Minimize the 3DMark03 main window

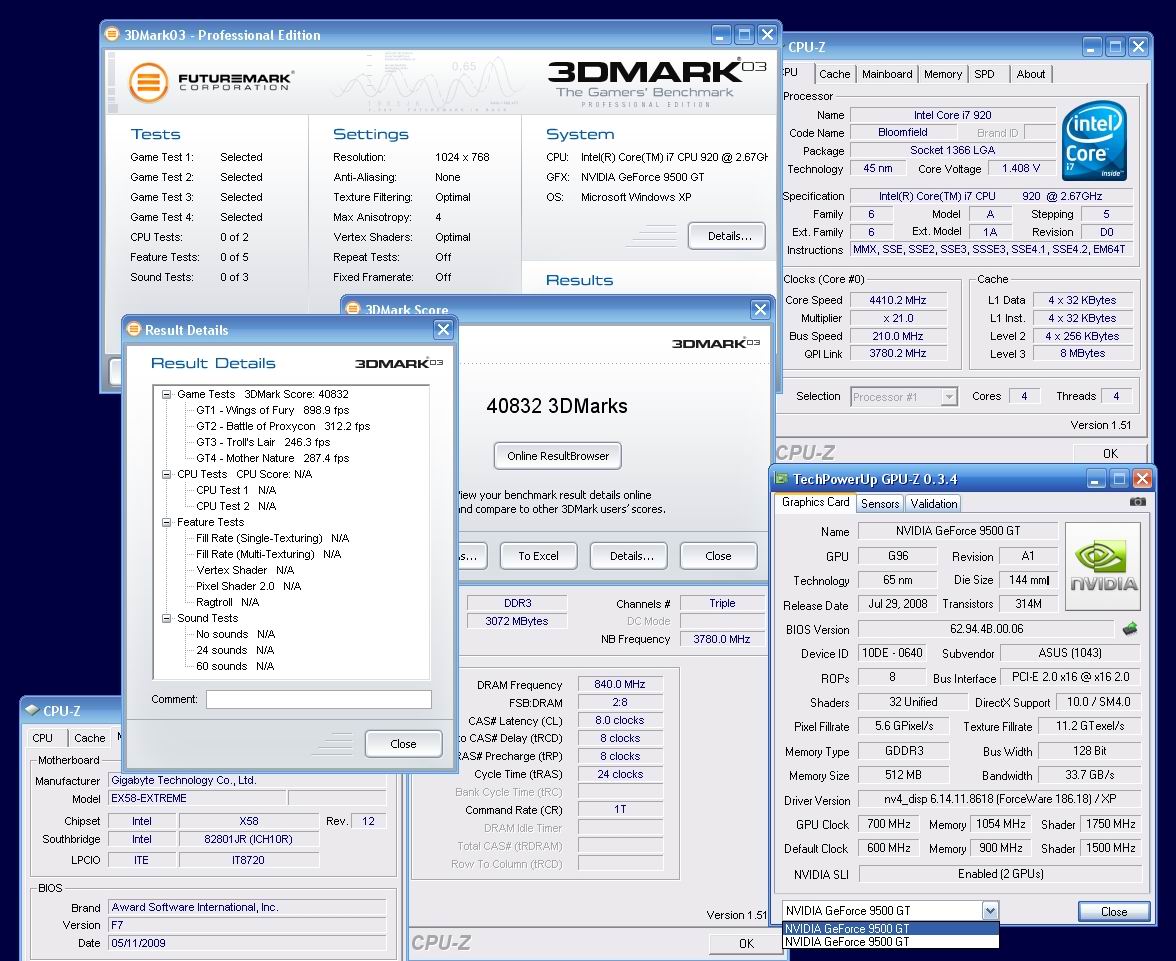pyautogui.click(x=722, y=35)
